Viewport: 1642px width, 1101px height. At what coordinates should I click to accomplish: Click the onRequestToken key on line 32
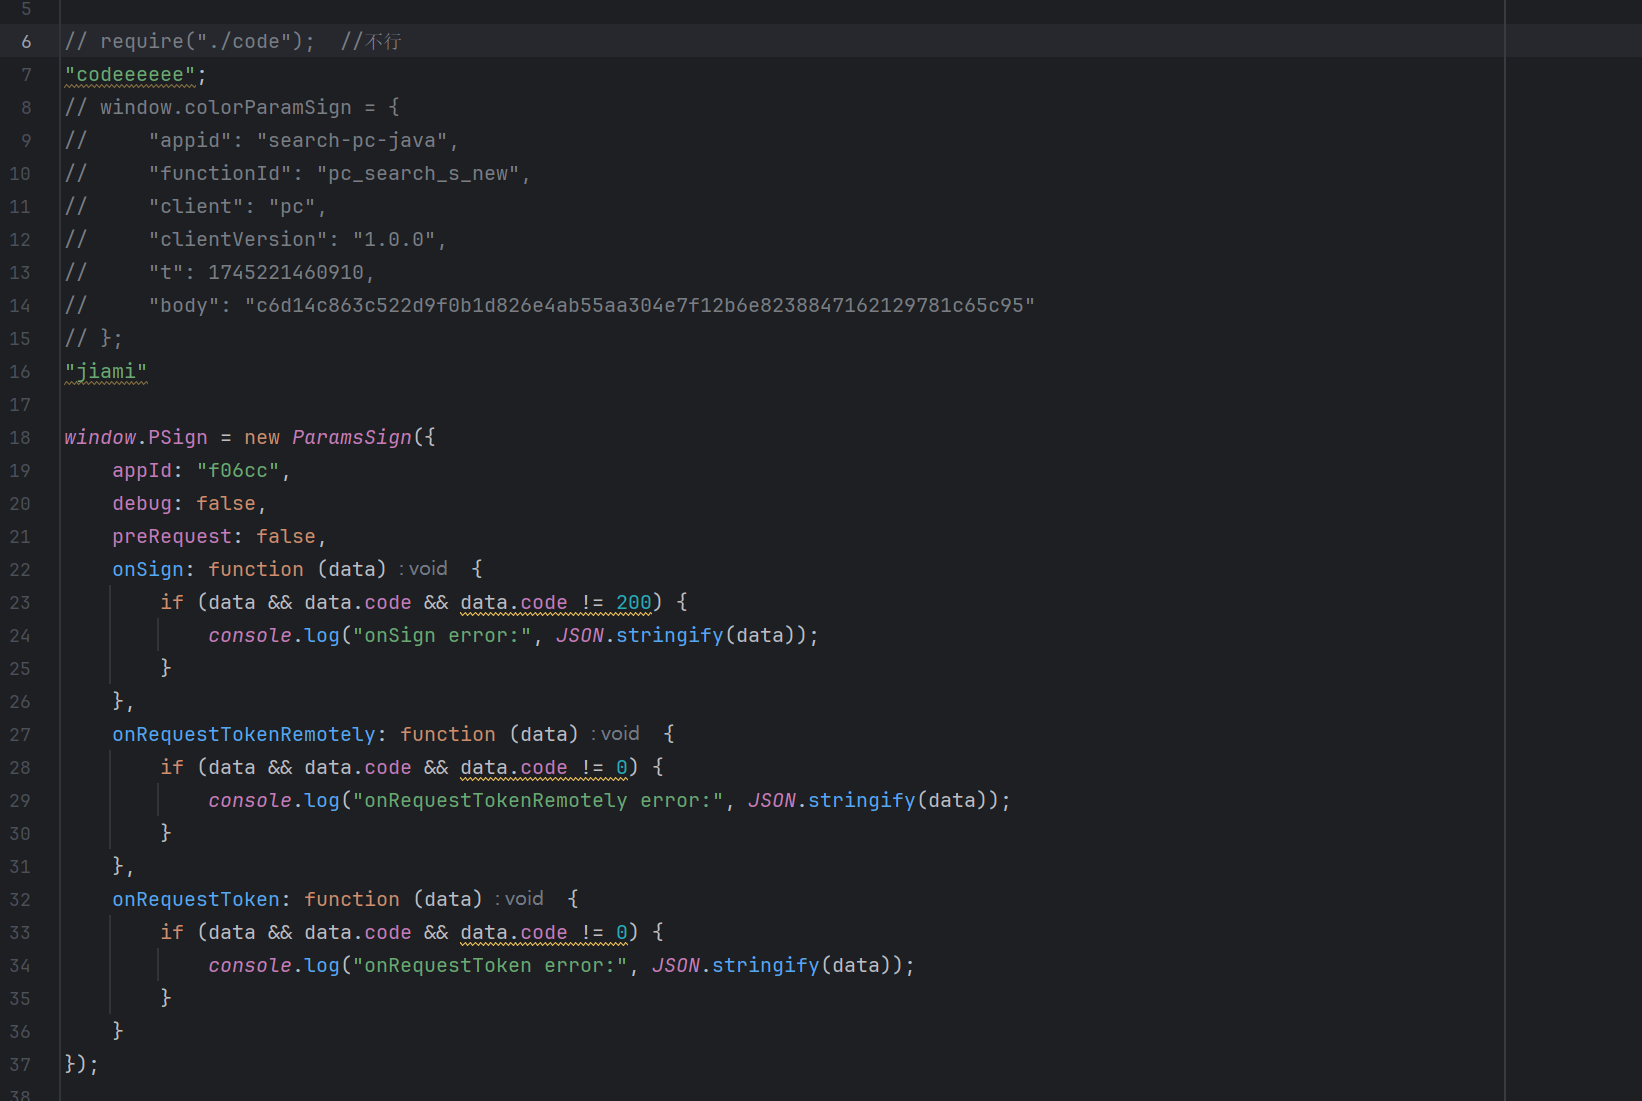tap(195, 900)
